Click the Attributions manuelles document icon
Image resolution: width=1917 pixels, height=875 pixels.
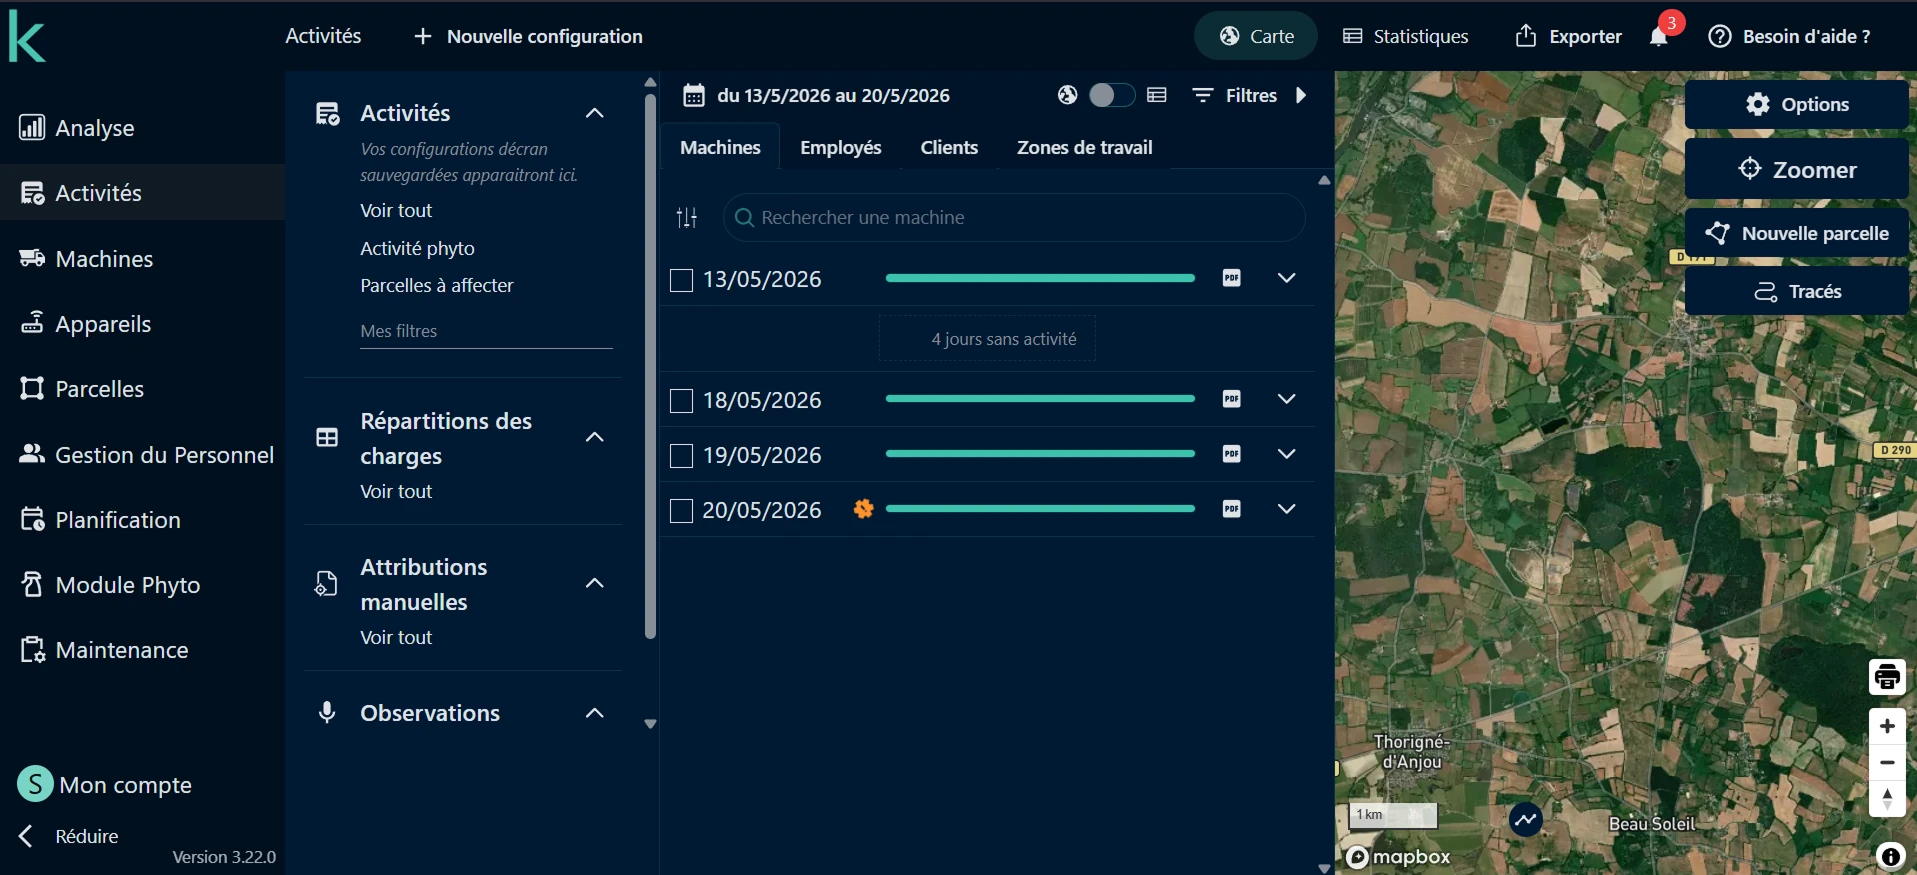(326, 583)
